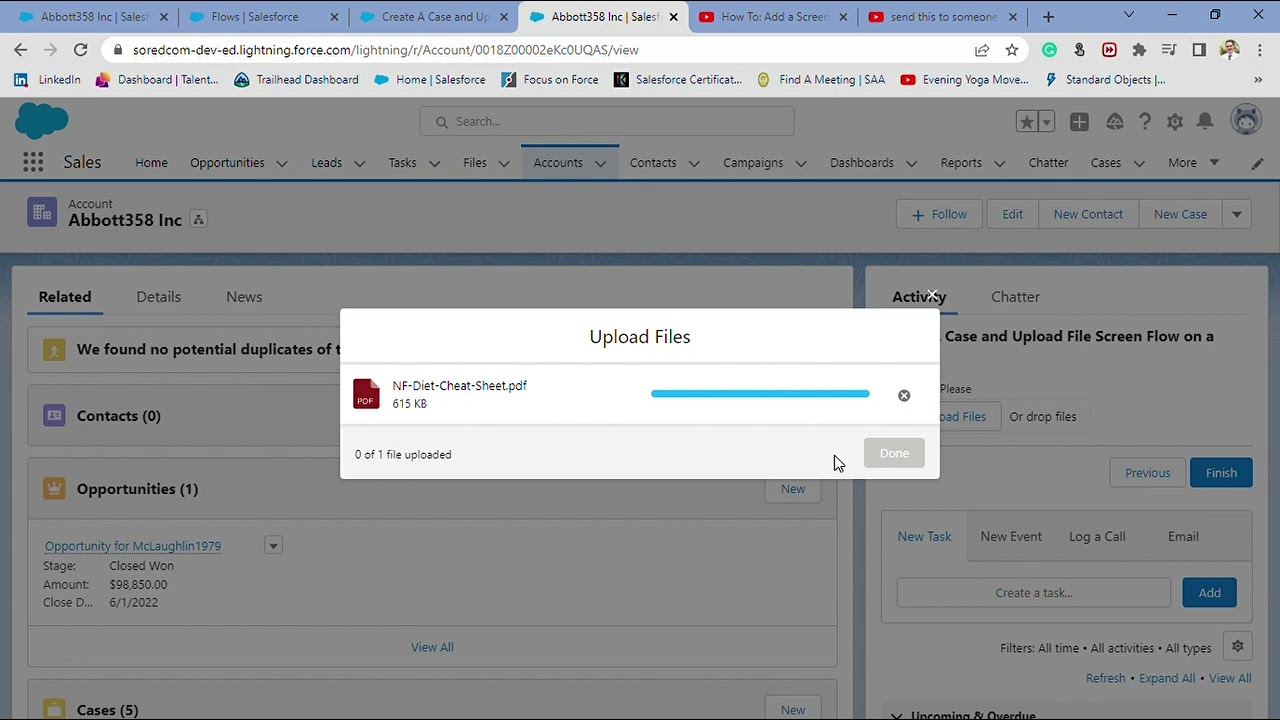The height and width of the screenshot is (720, 1280).
Task: Bookmark this page star in address bar
Action: tap(1012, 50)
